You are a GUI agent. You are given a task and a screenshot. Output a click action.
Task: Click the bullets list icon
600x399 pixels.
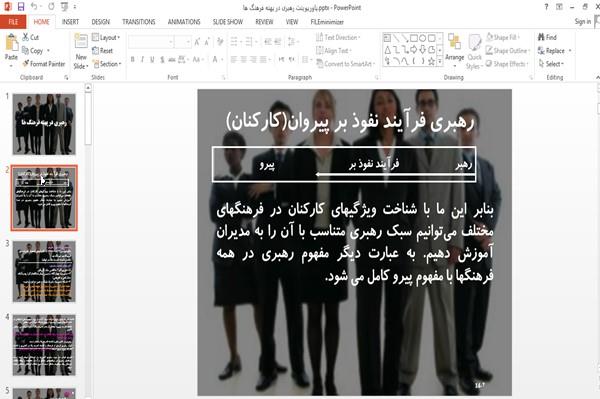(235, 42)
